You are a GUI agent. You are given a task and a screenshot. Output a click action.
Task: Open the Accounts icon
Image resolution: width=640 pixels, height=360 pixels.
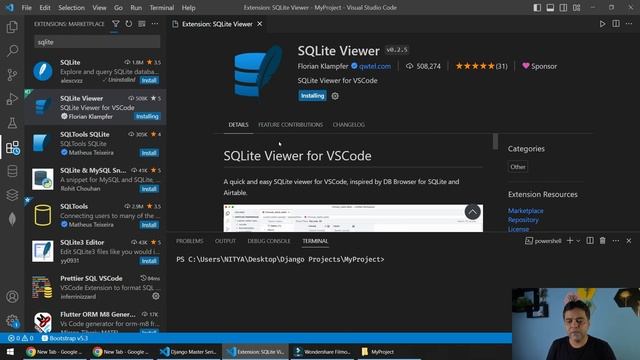(x=12, y=297)
